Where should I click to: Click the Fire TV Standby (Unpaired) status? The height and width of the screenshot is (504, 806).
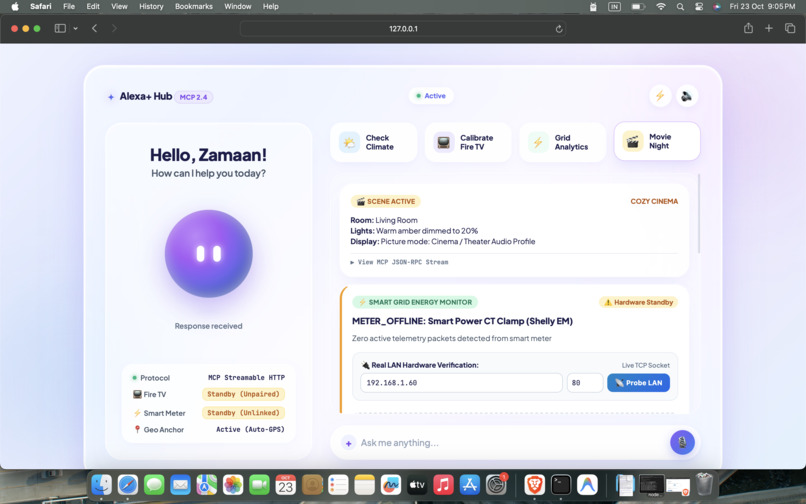click(243, 394)
